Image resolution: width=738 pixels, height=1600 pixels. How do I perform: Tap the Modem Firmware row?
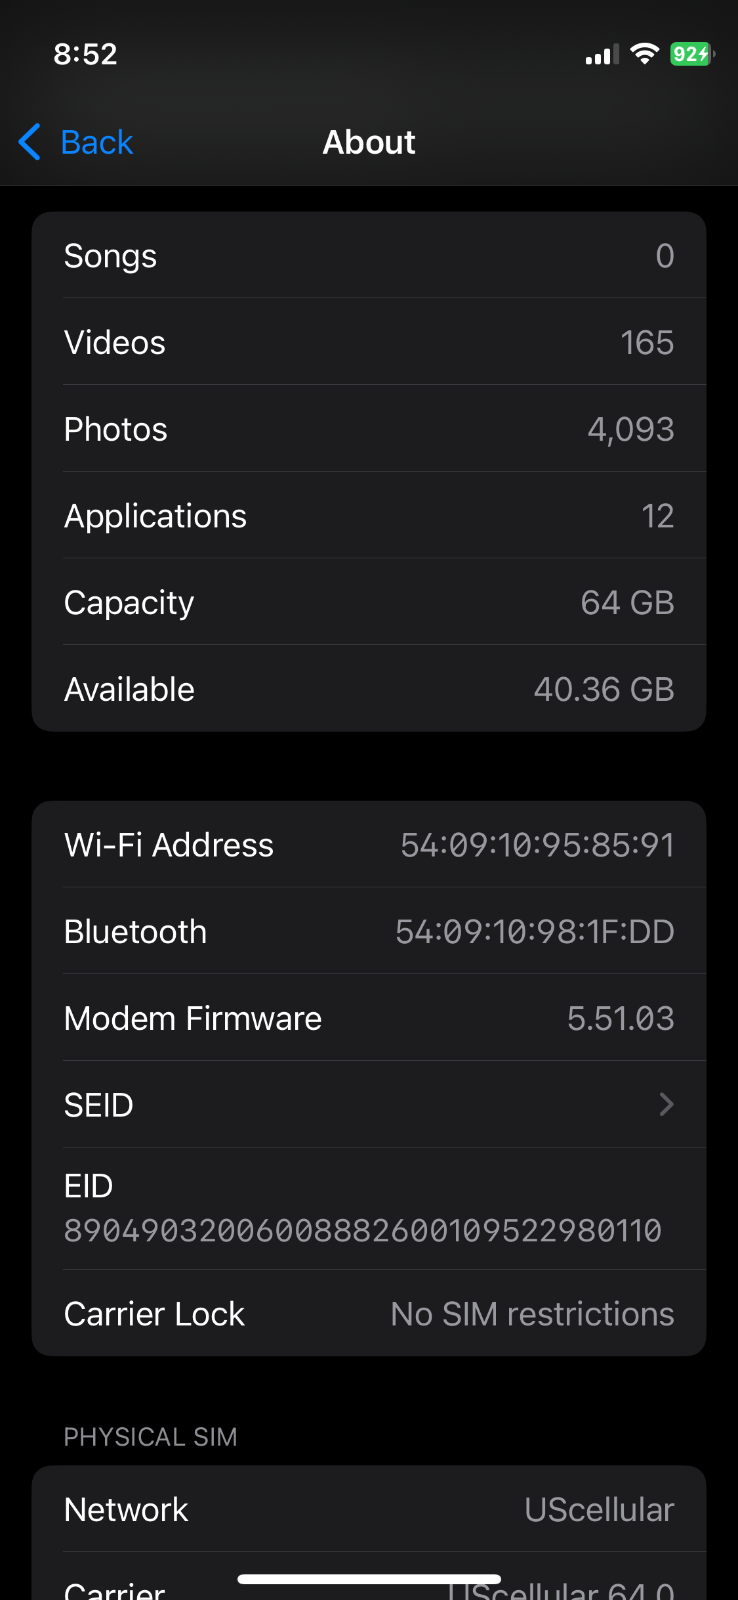[369, 1018]
